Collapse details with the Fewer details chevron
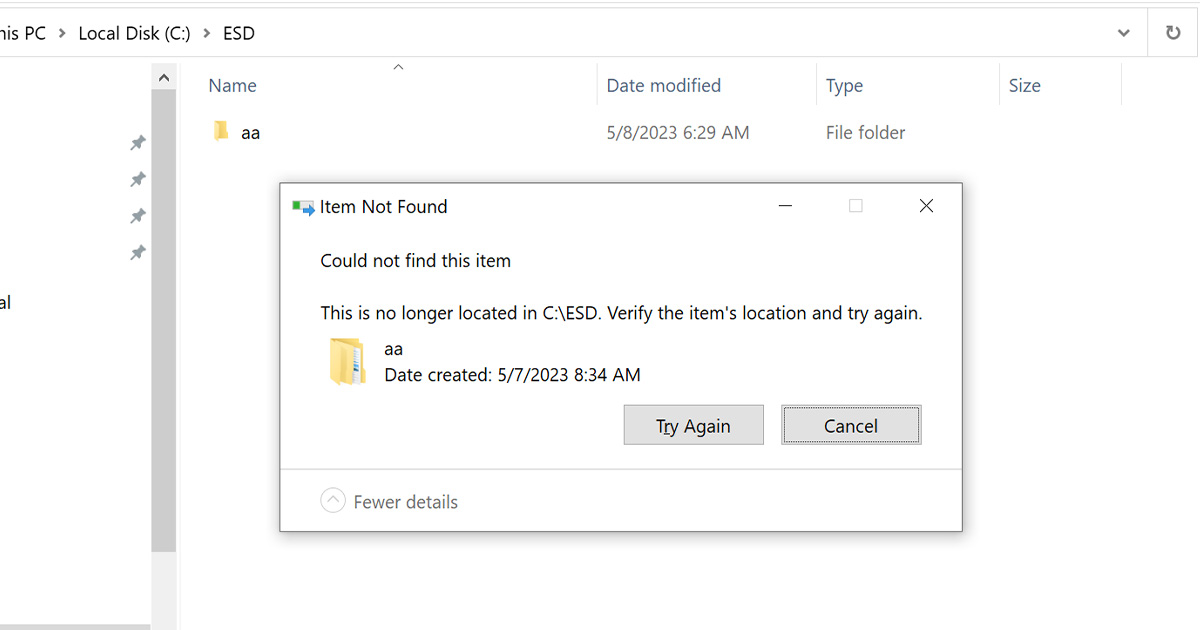1200x630 pixels. pos(333,500)
